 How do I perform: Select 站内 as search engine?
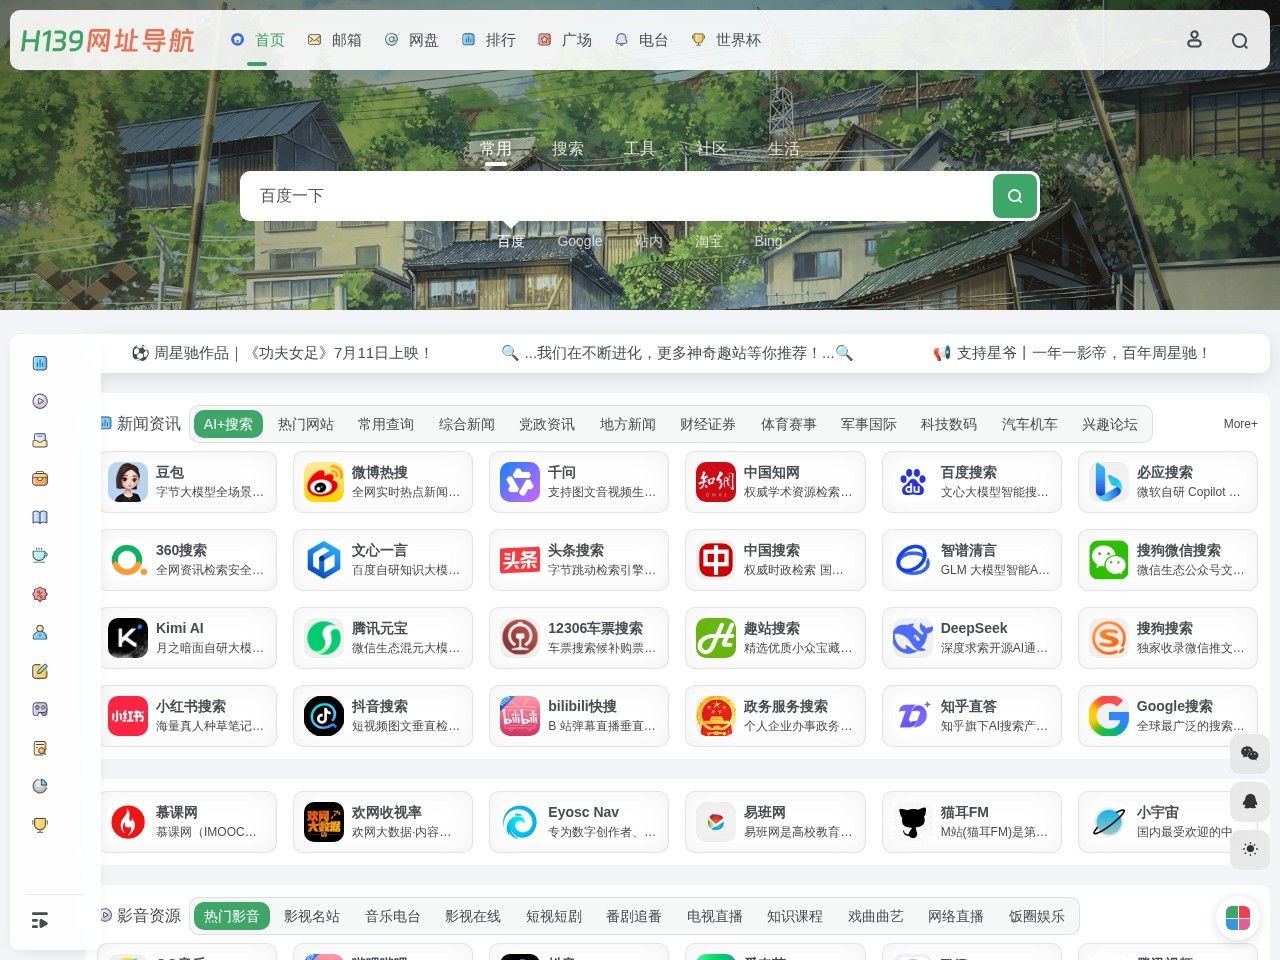[x=649, y=241]
